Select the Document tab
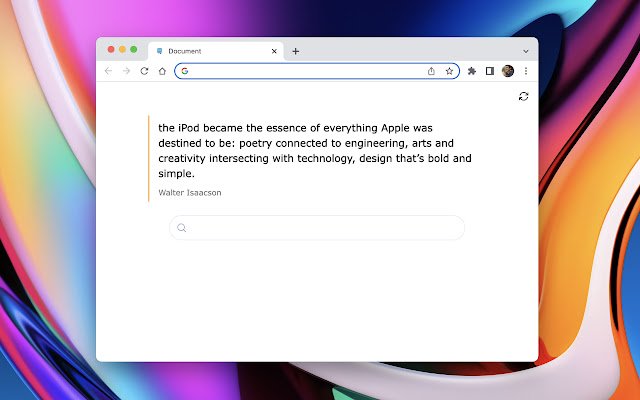The width and height of the screenshot is (640, 400). pos(216,51)
